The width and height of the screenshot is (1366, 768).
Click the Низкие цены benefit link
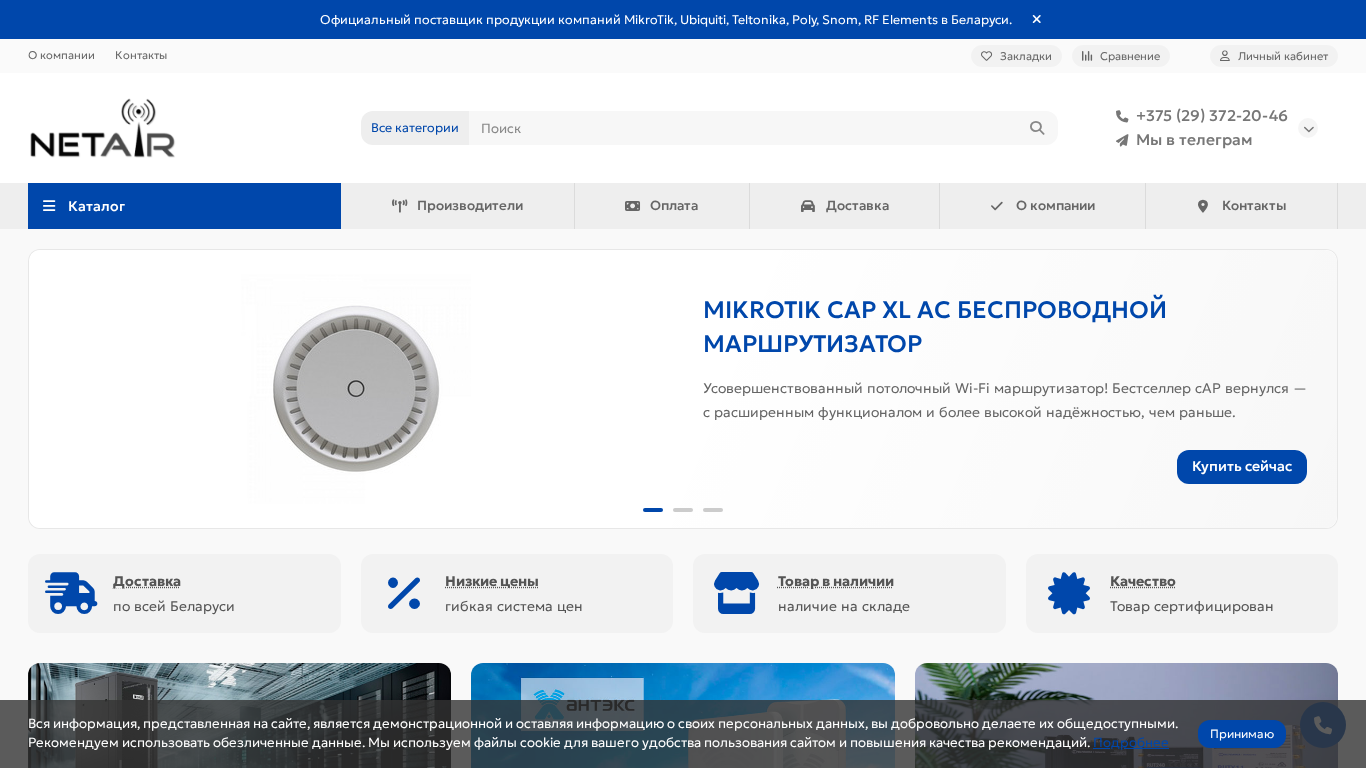[492, 581]
